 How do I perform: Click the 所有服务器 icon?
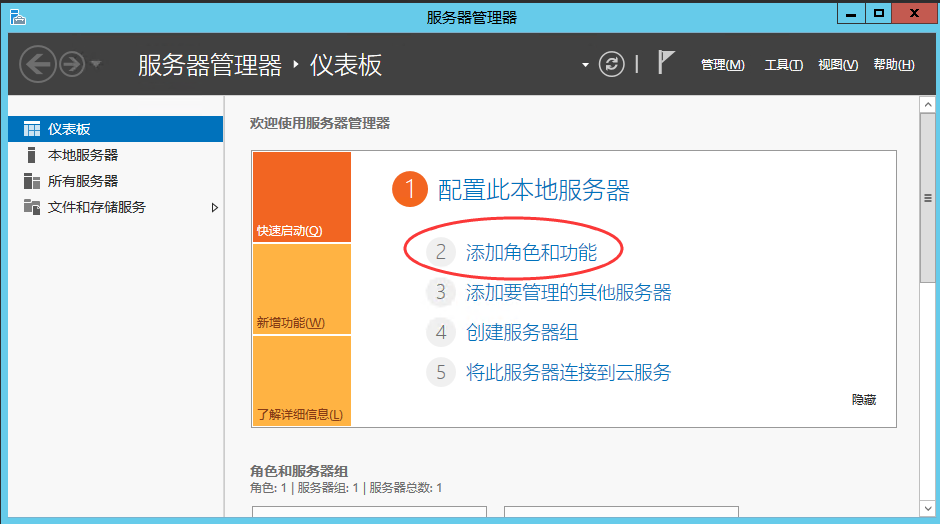(32, 181)
